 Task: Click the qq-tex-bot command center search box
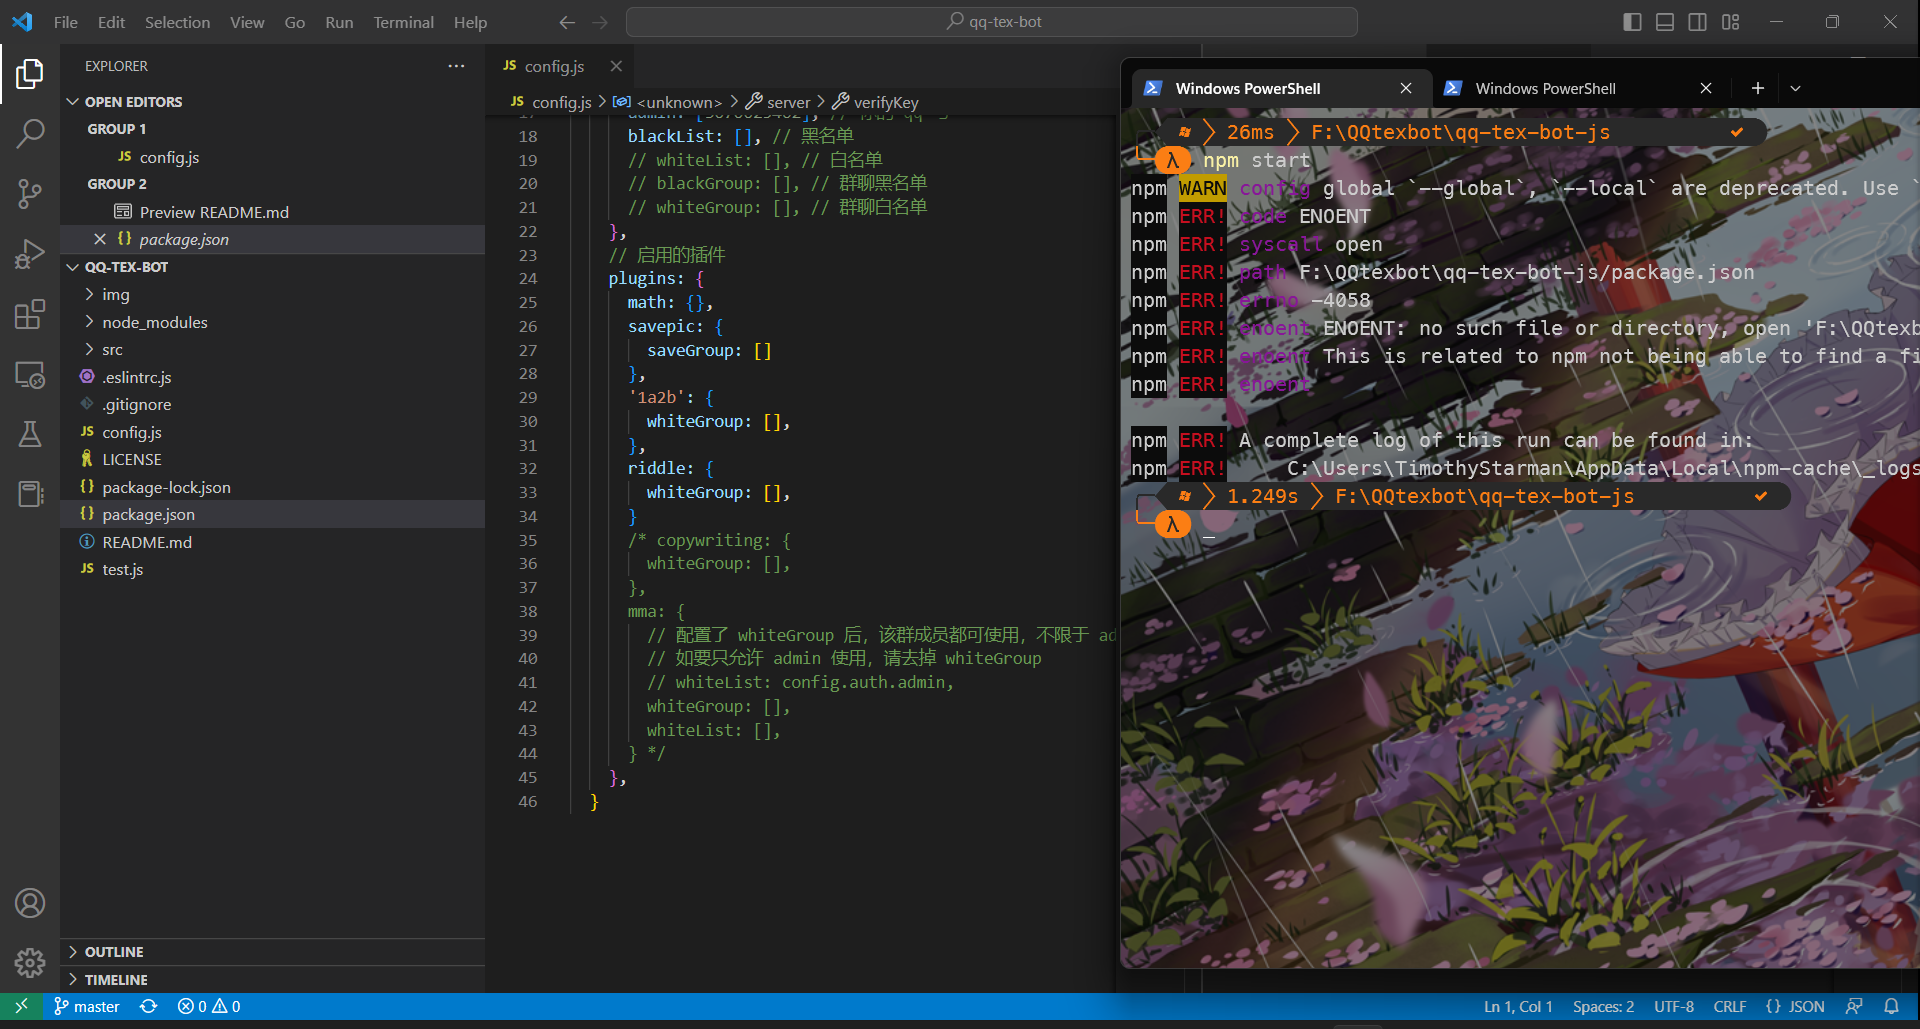point(991,21)
